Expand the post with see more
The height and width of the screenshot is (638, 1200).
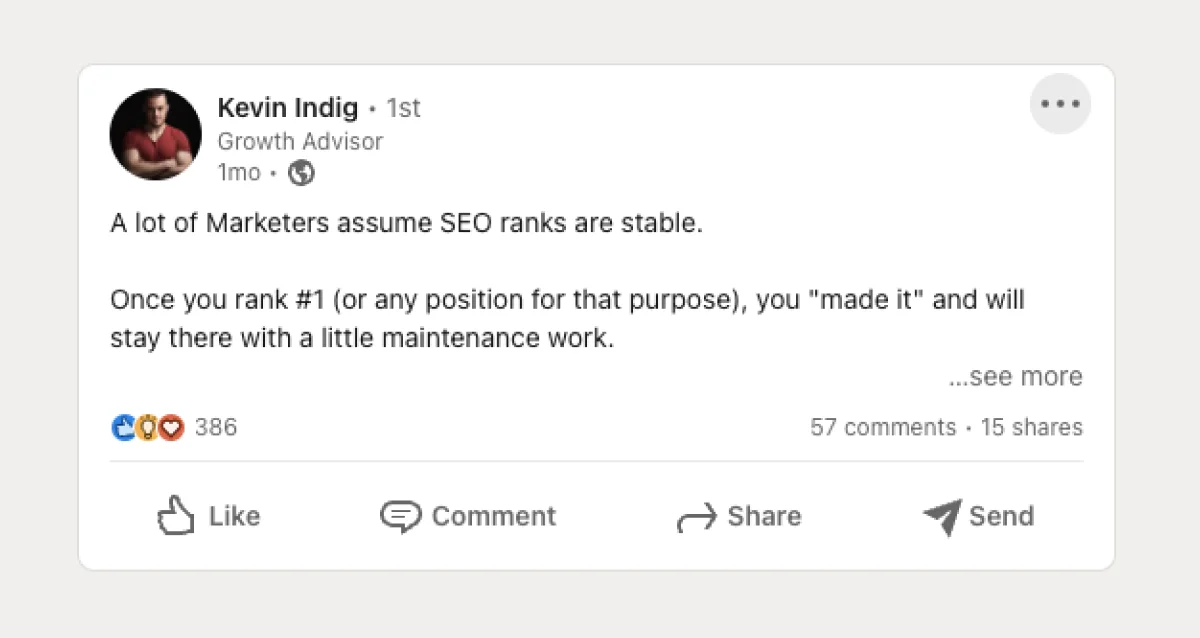[x=1015, y=376]
